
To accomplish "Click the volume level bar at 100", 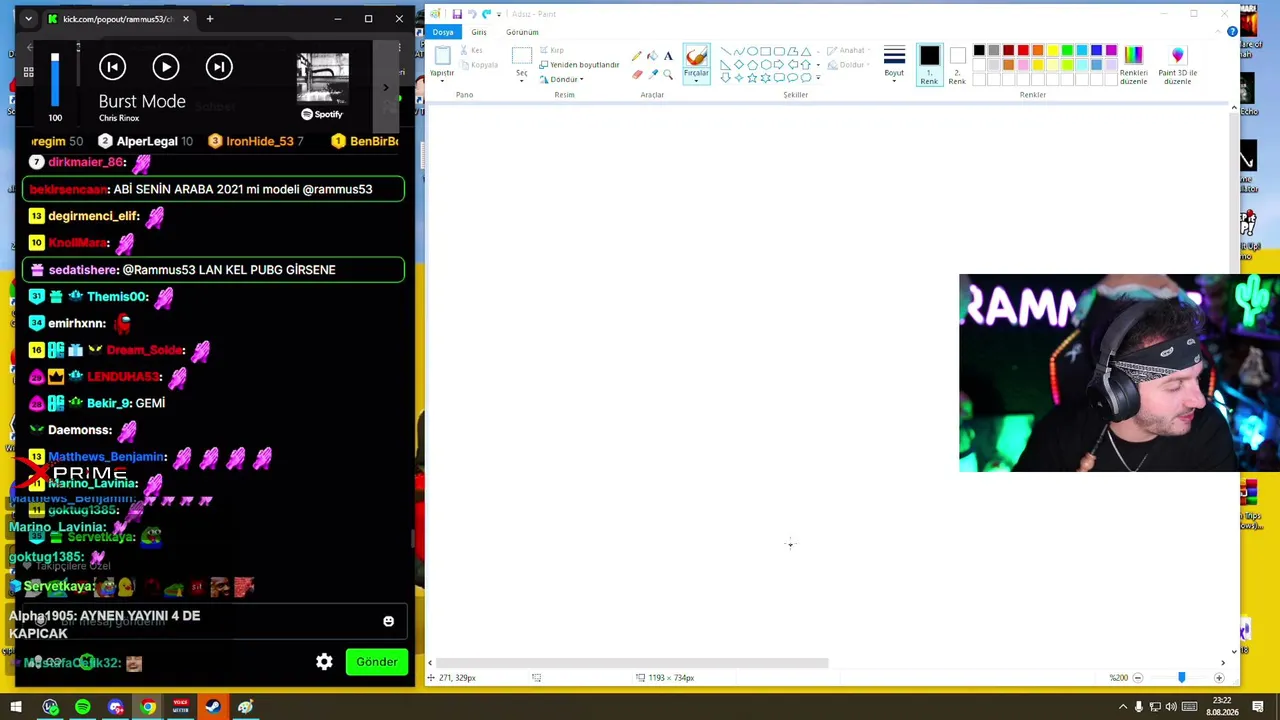I will point(55,79).
